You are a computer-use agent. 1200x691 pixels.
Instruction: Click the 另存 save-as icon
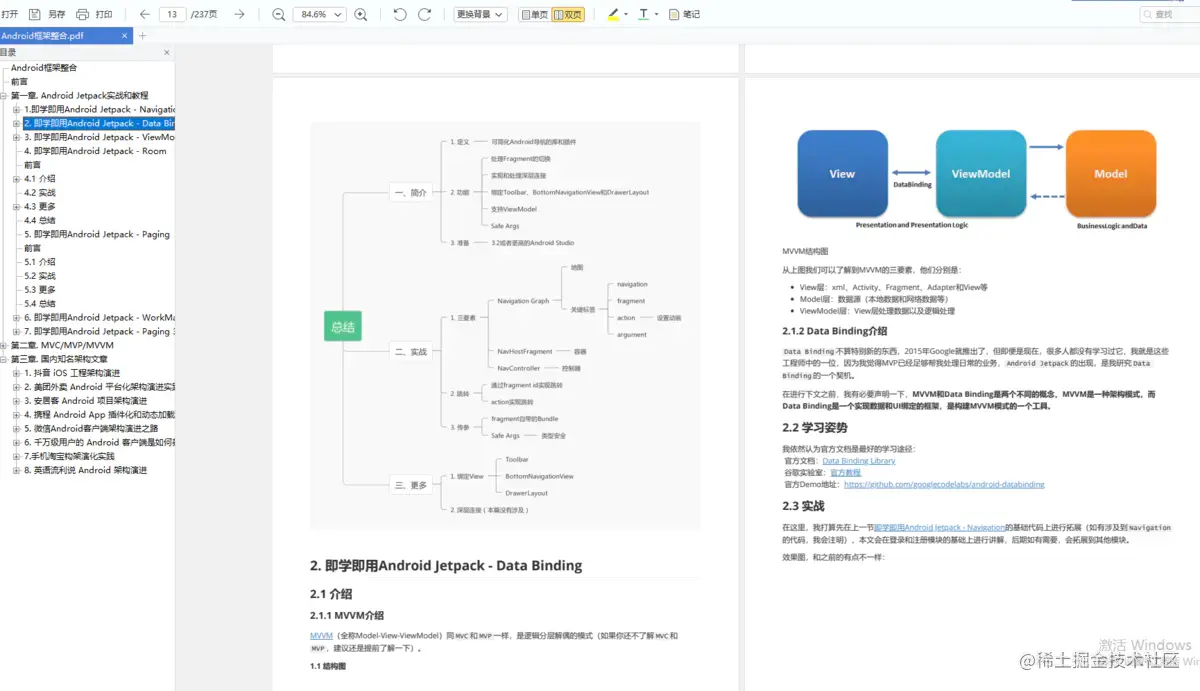click(35, 14)
